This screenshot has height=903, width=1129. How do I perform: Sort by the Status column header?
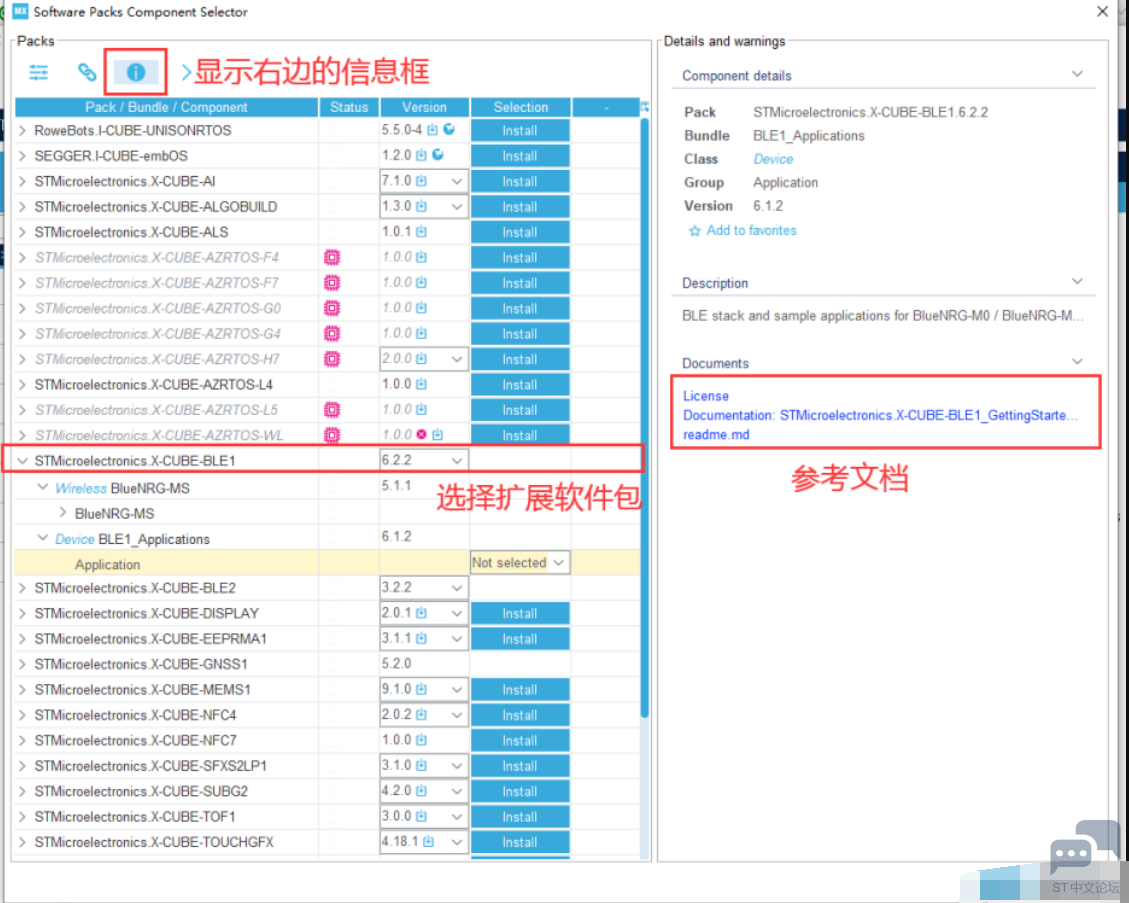[x=349, y=107]
